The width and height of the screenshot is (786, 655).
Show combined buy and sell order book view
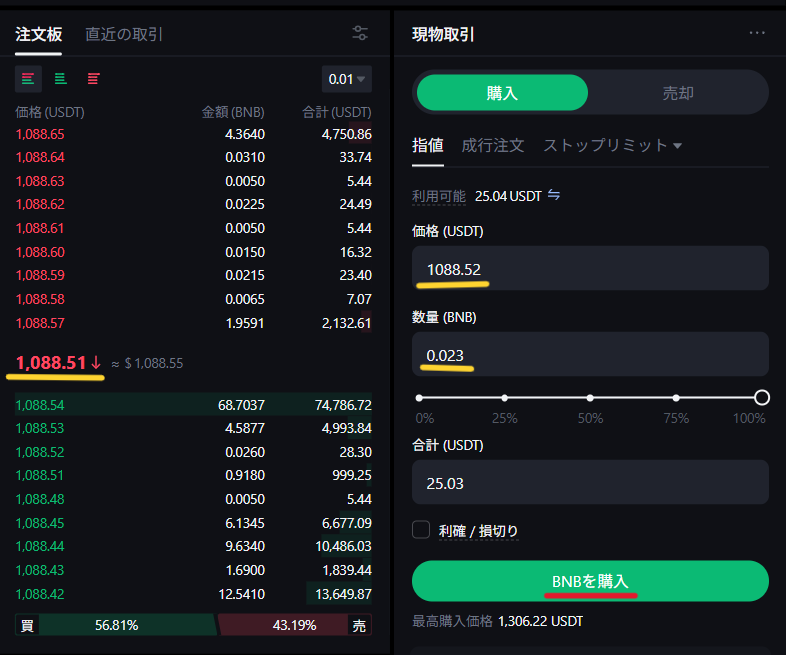(x=28, y=78)
